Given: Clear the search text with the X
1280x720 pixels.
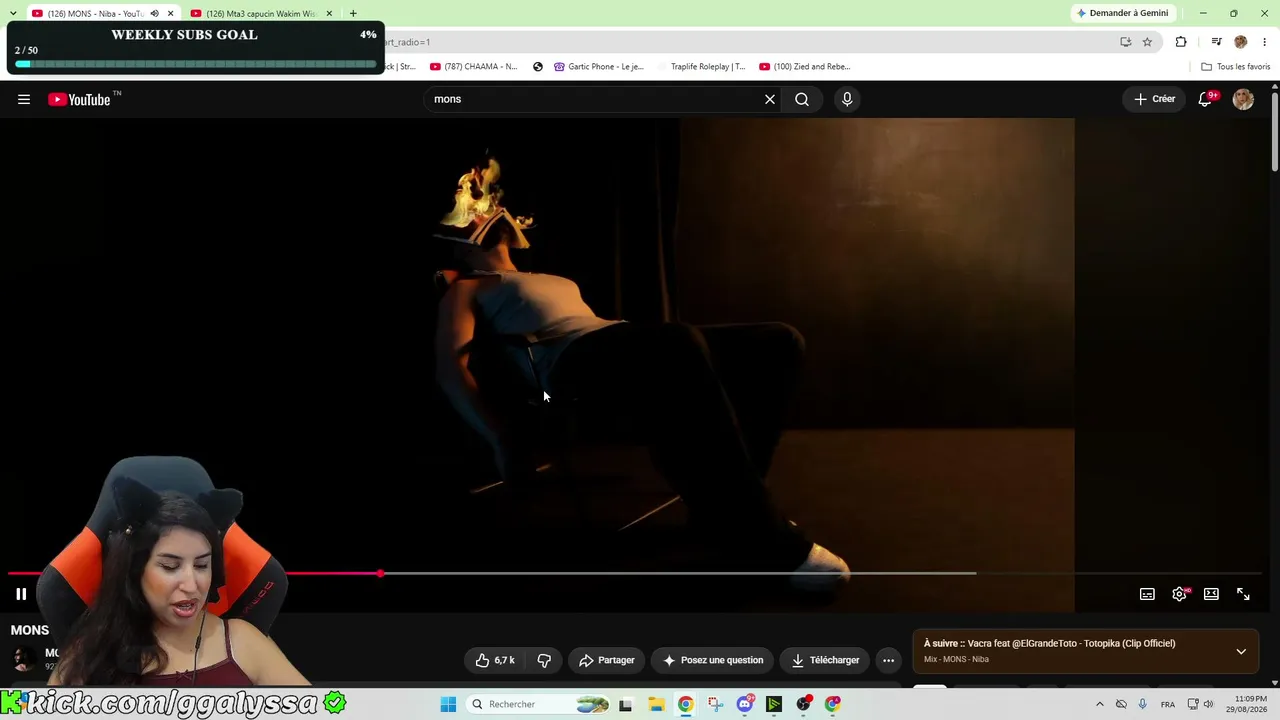Looking at the screenshot, I should coord(770,99).
